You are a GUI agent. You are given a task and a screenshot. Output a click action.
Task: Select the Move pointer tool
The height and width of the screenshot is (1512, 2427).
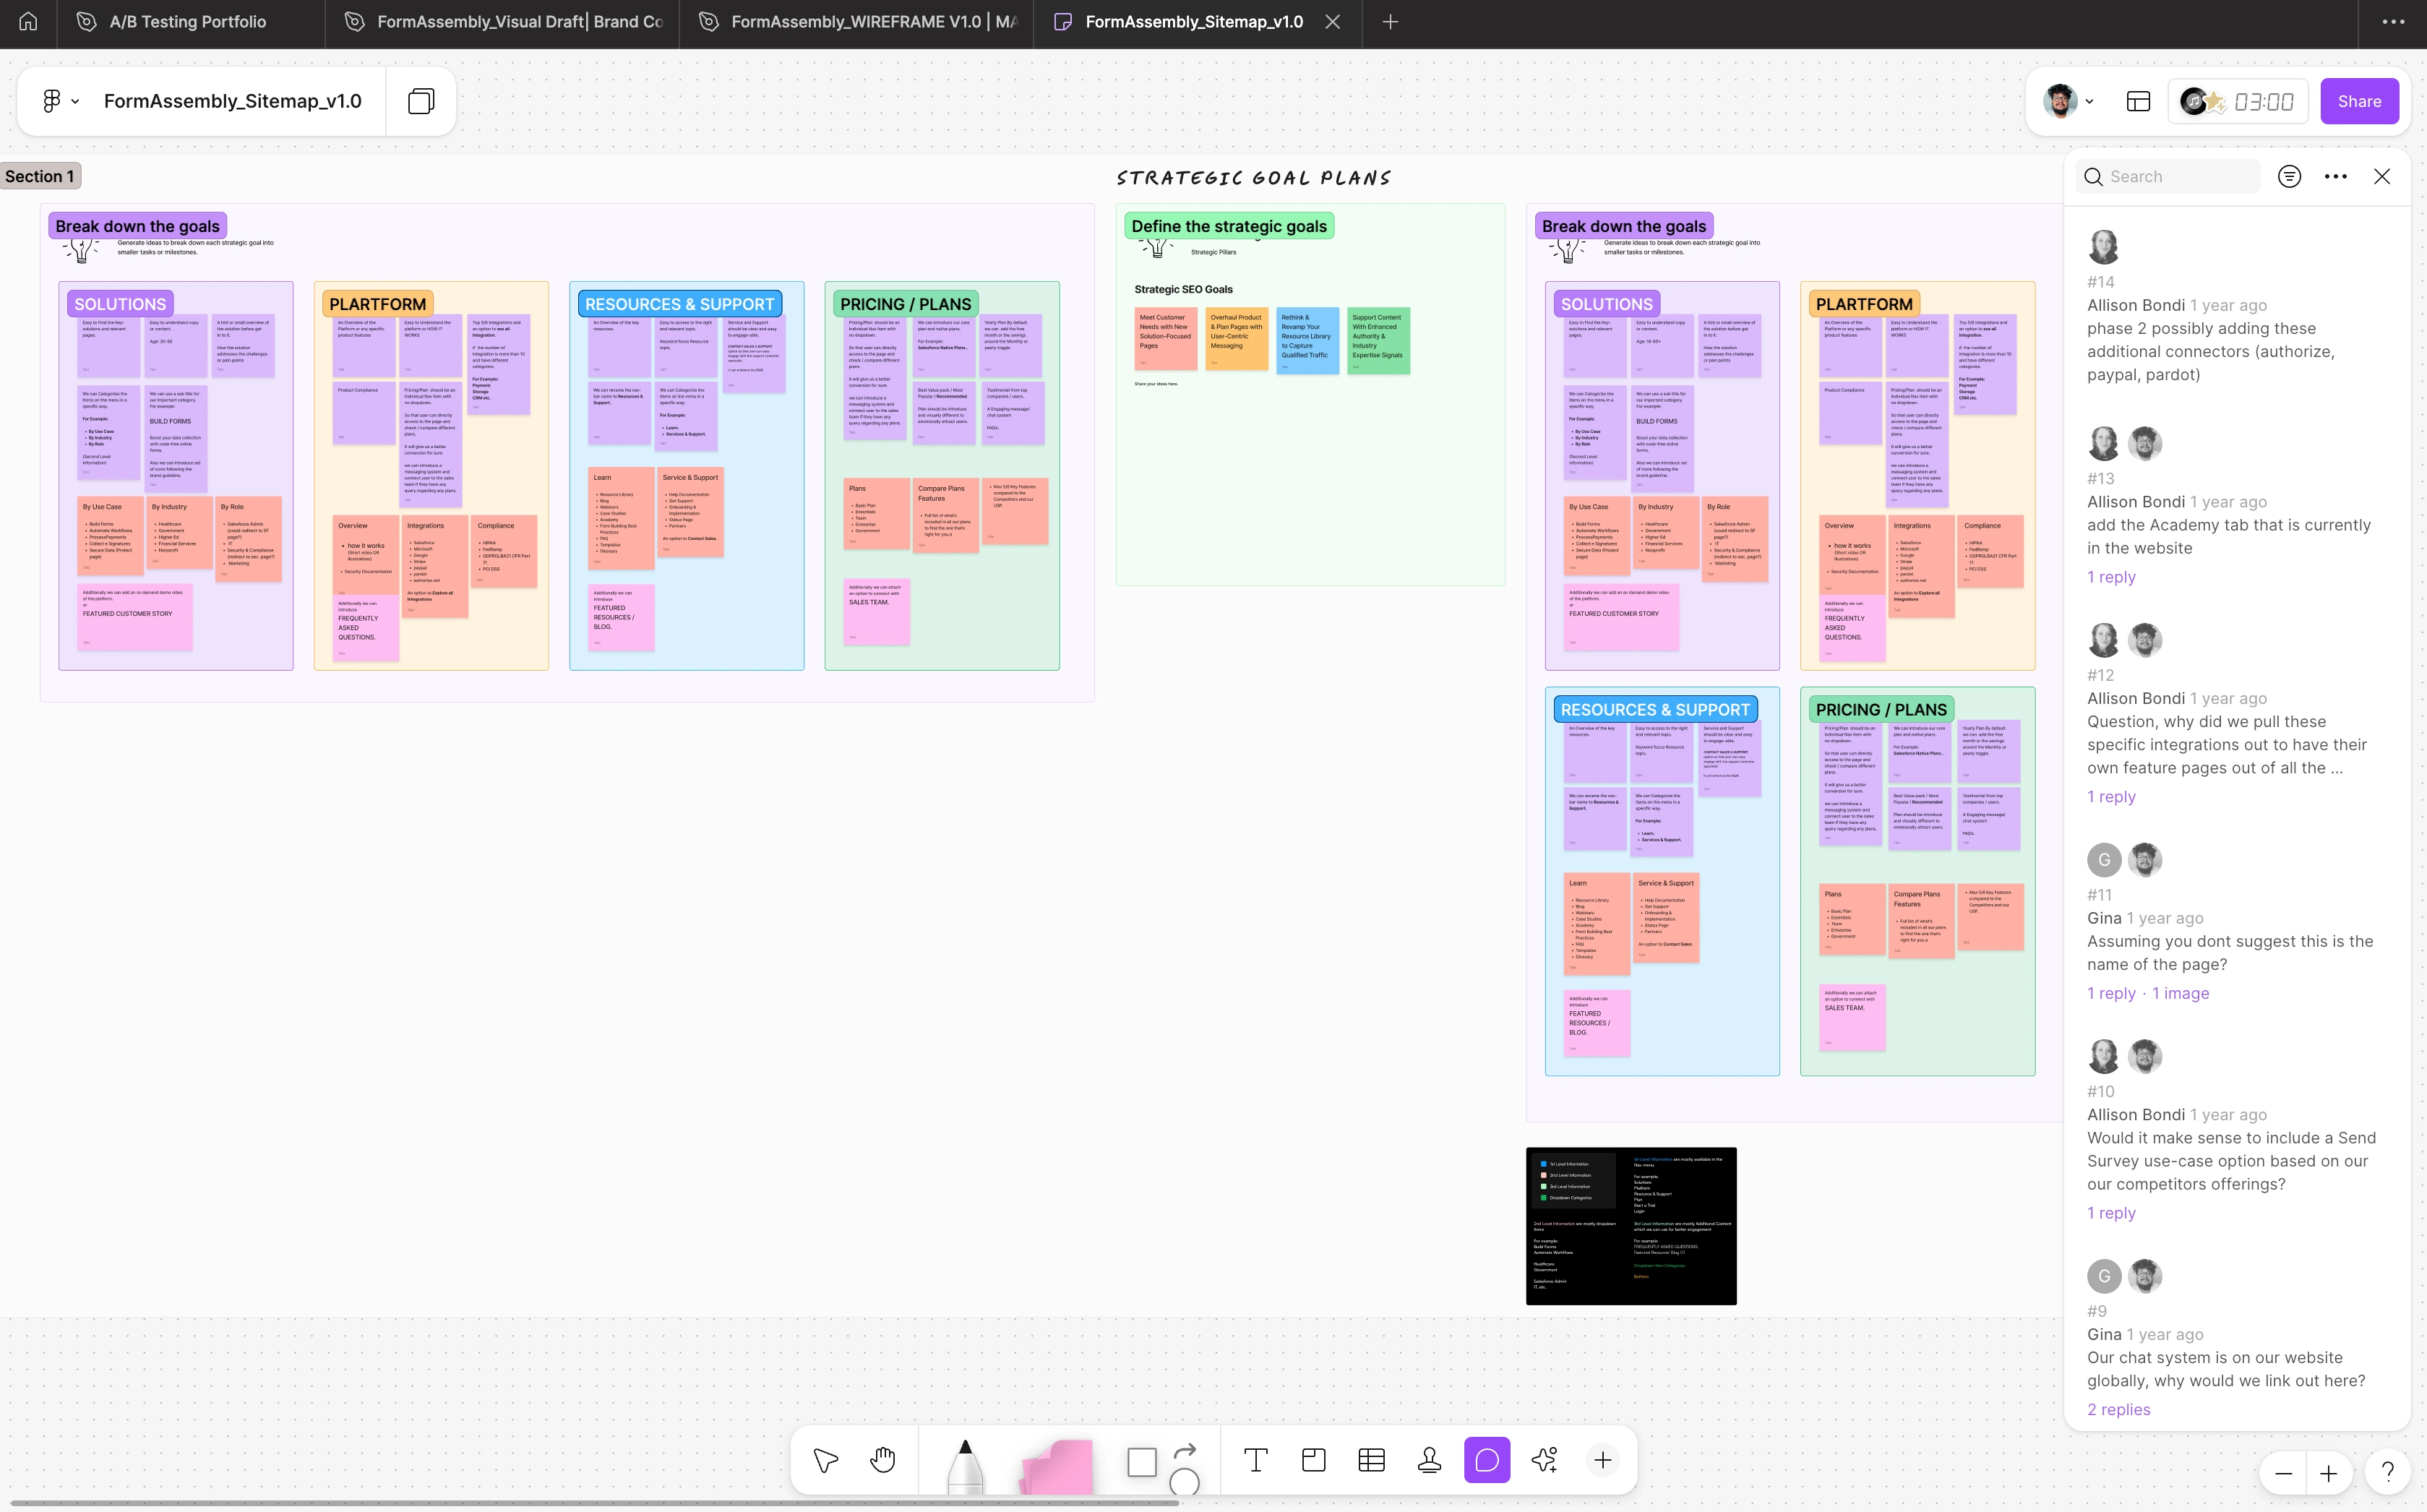pyautogui.click(x=826, y=1460)
